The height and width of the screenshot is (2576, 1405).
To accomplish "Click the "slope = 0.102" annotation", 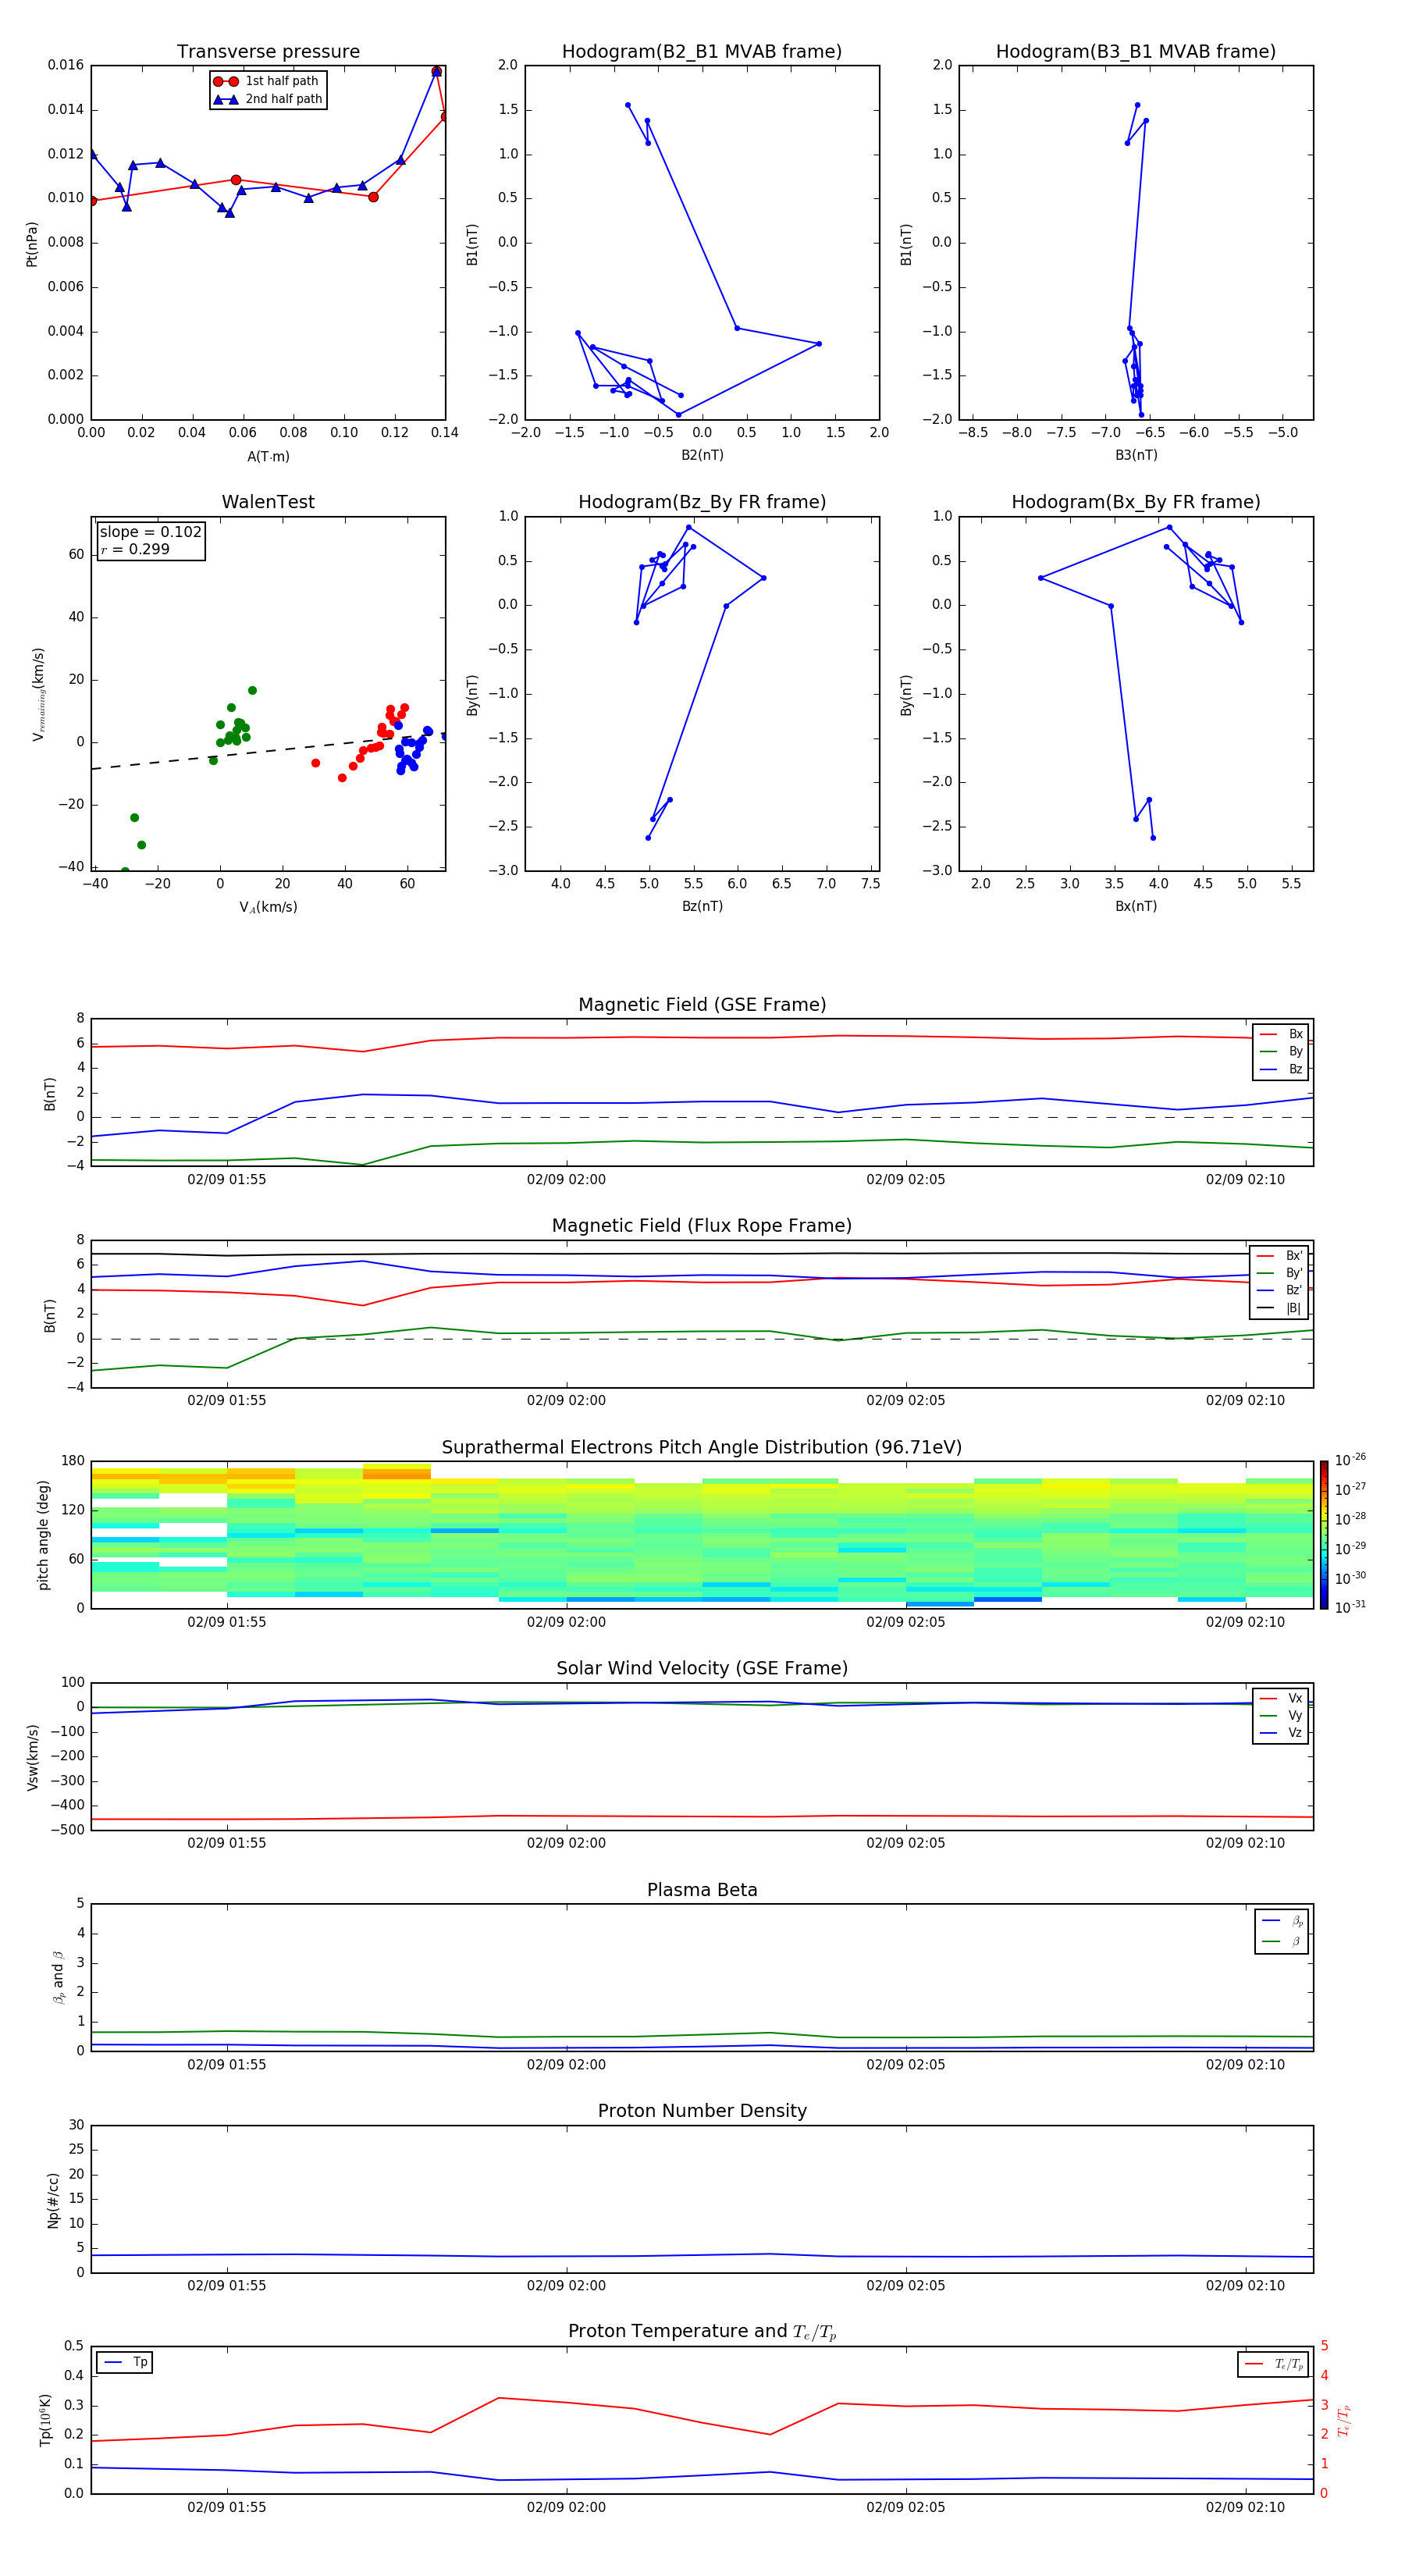I will [150, 532].
